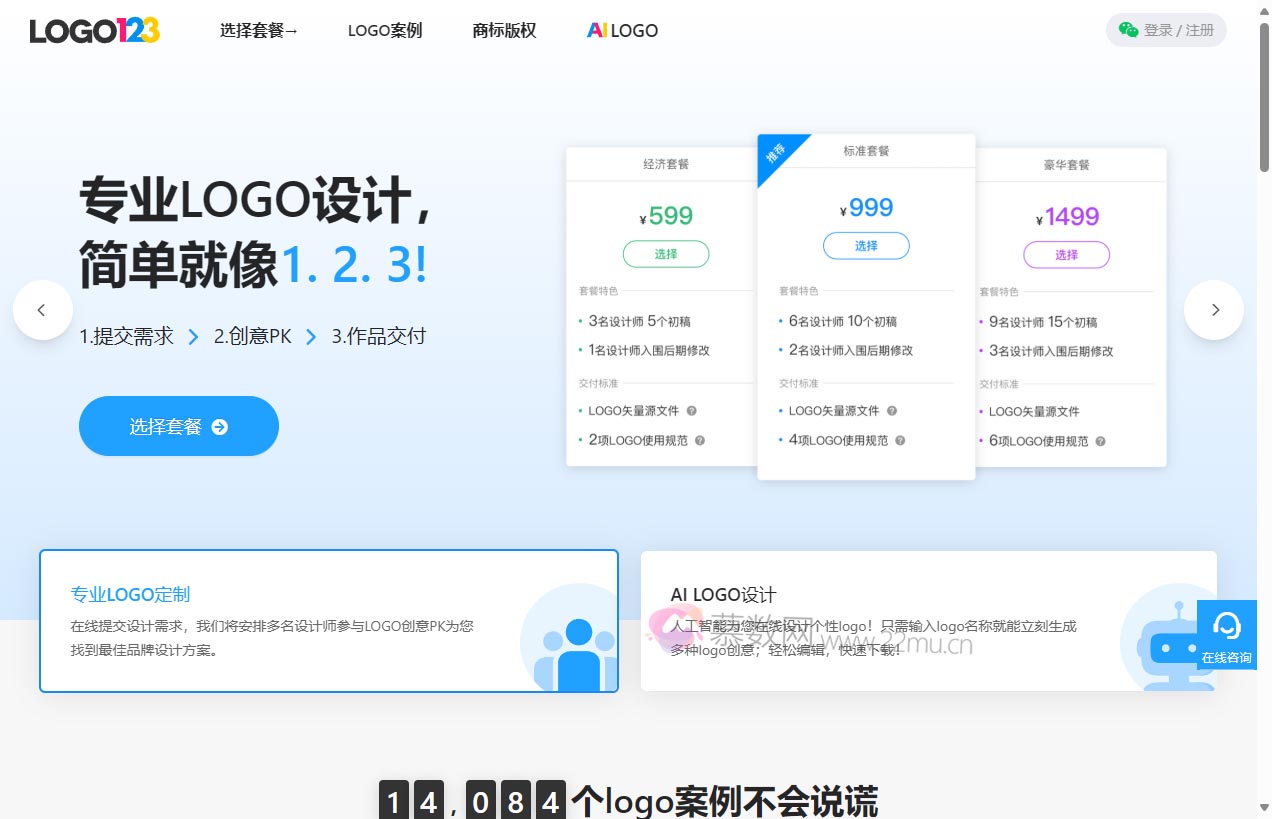Click help icon beside 4项LOGO使用规范
This screenshot has height=819, width=1272.
tap(900, 440)
